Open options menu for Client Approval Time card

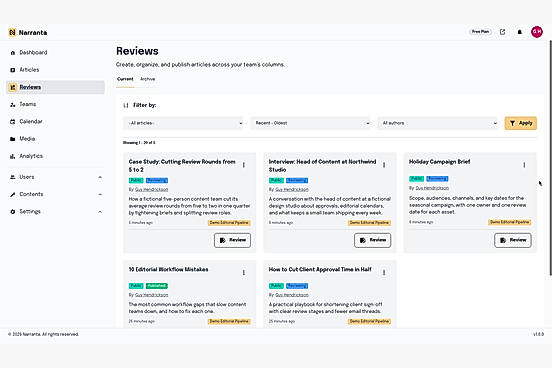pyautogui.click(x=384, y=273)
